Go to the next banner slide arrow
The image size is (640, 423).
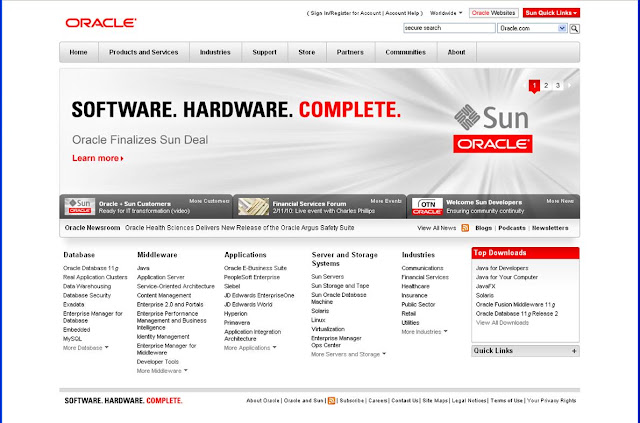[x=570, y=85]
